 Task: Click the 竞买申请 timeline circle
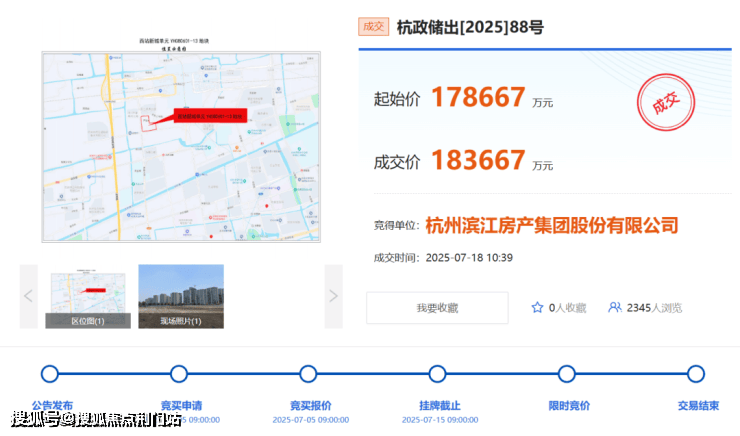[179, 374]
